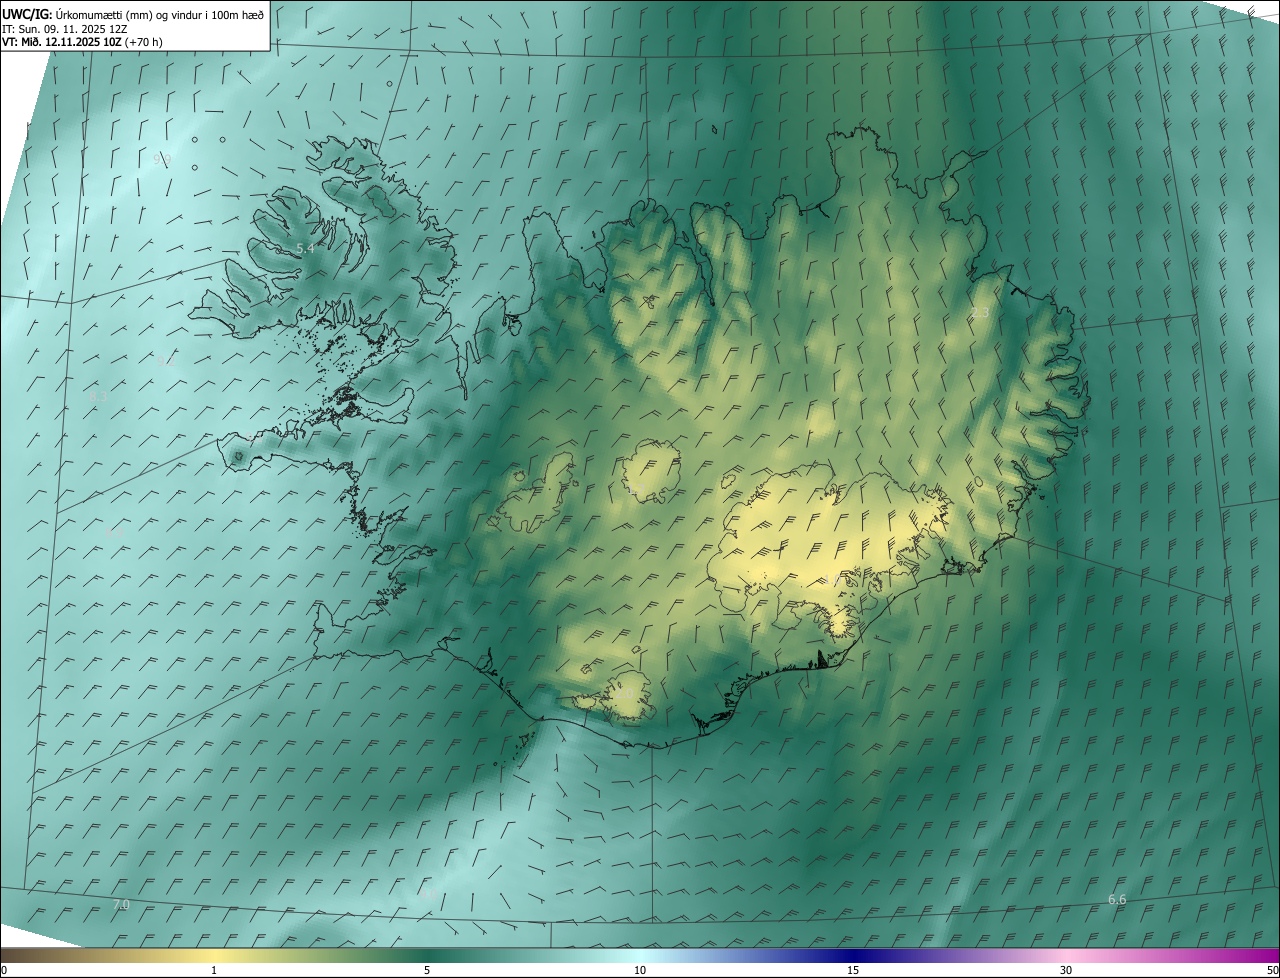This screenshot has width=1280, height=978.
Task: Click the 10 tick on the color scale
Action: click(640, 971)
